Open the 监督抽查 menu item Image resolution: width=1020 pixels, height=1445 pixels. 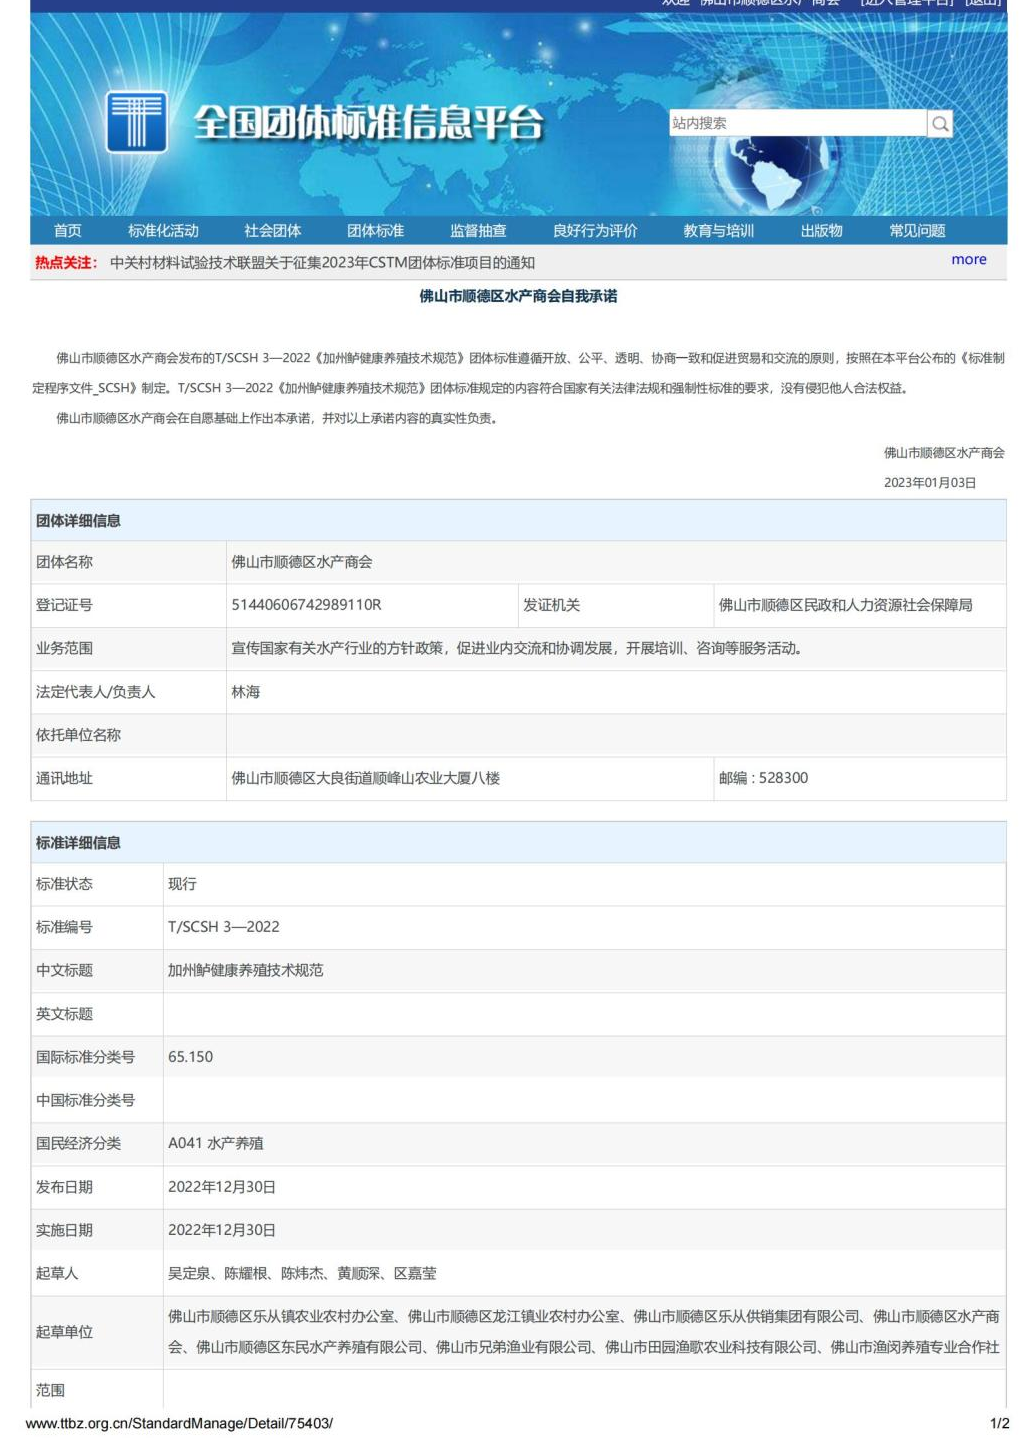pyautogui.click(x=478, y=231)
